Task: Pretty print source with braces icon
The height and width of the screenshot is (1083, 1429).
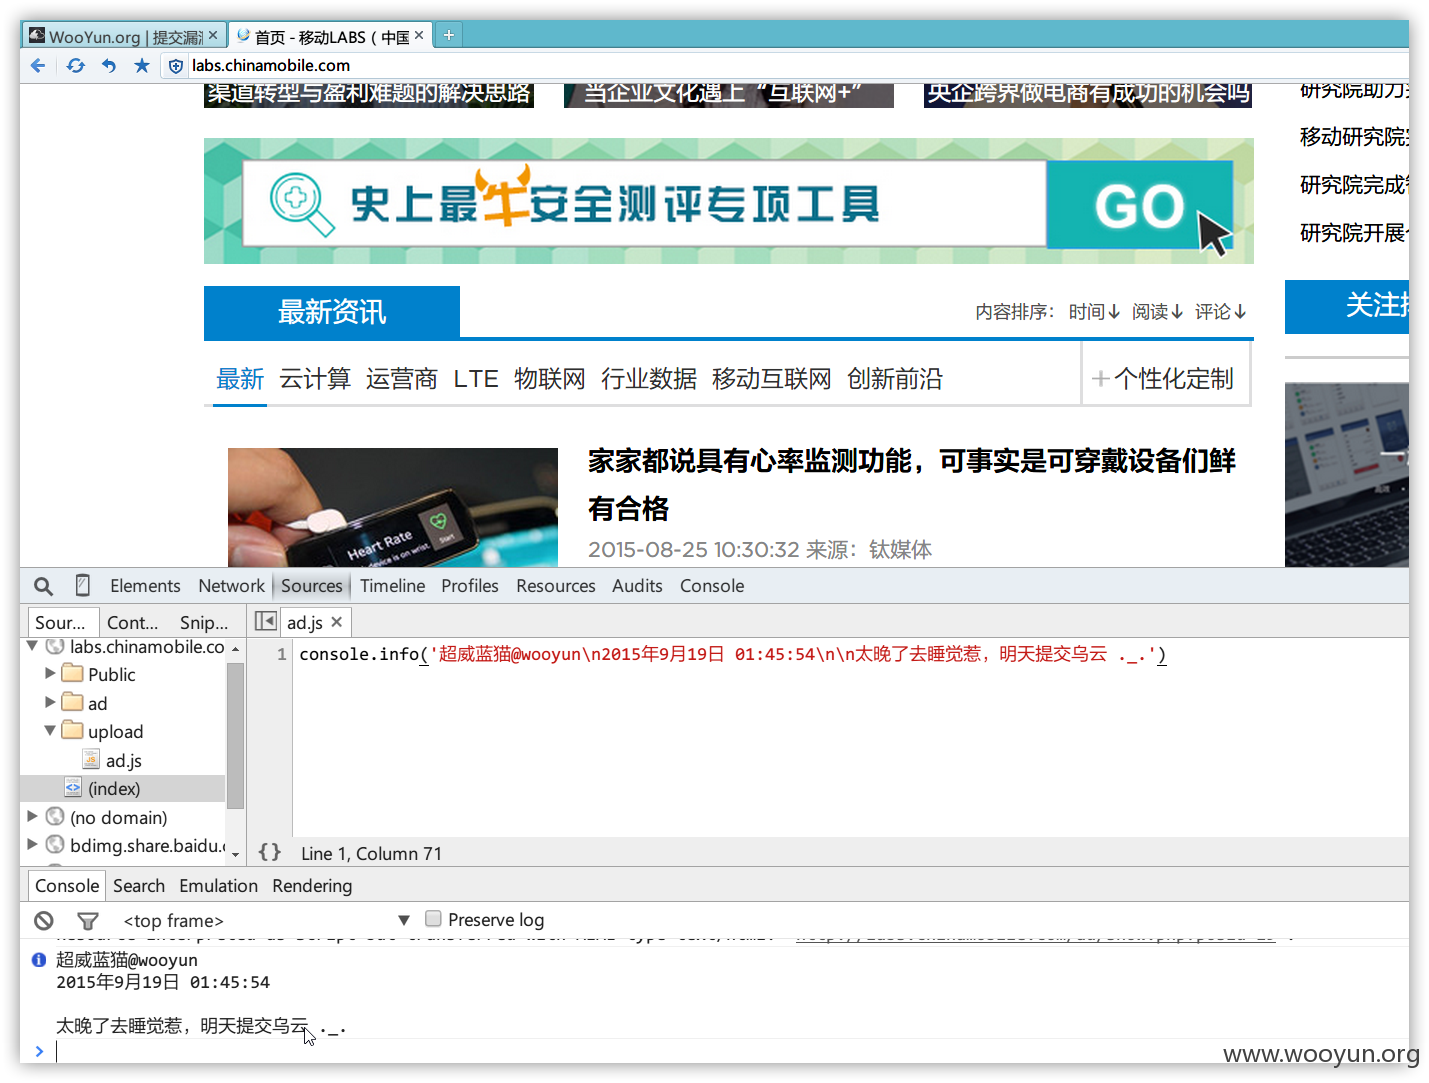Action: pyautogui.click(x=269, y=852)
